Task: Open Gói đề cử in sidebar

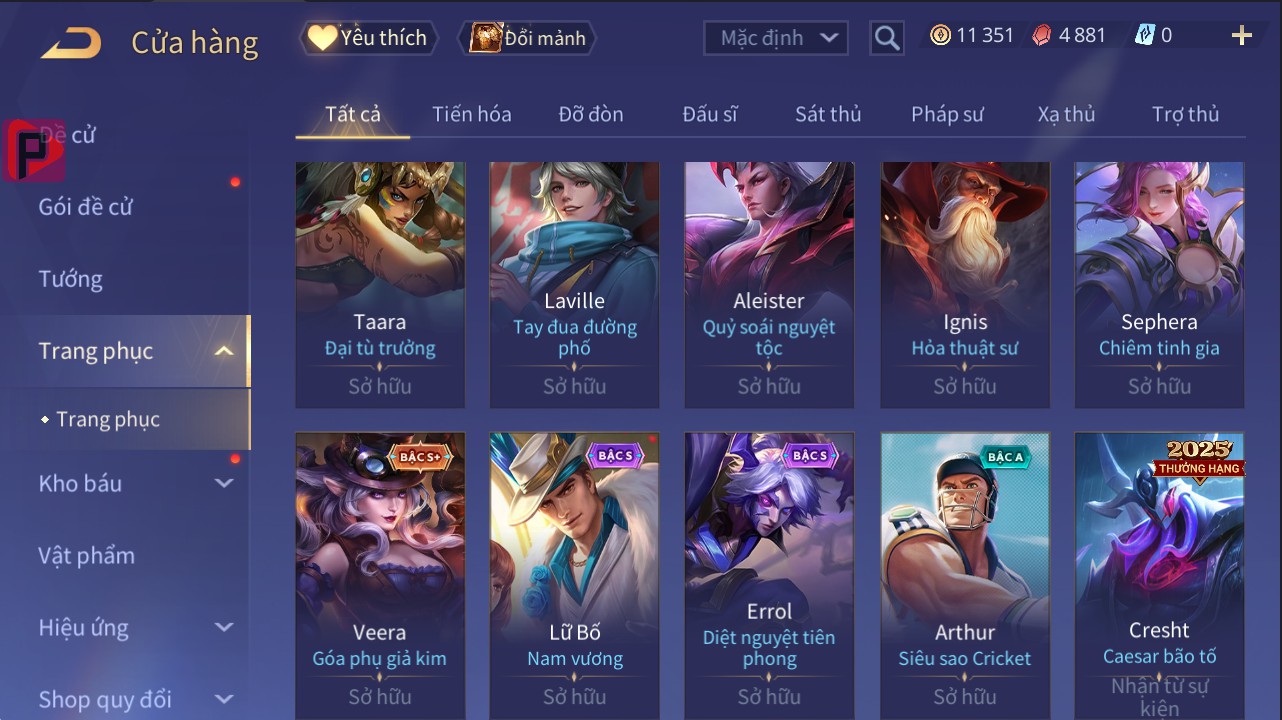Action: 86,207
